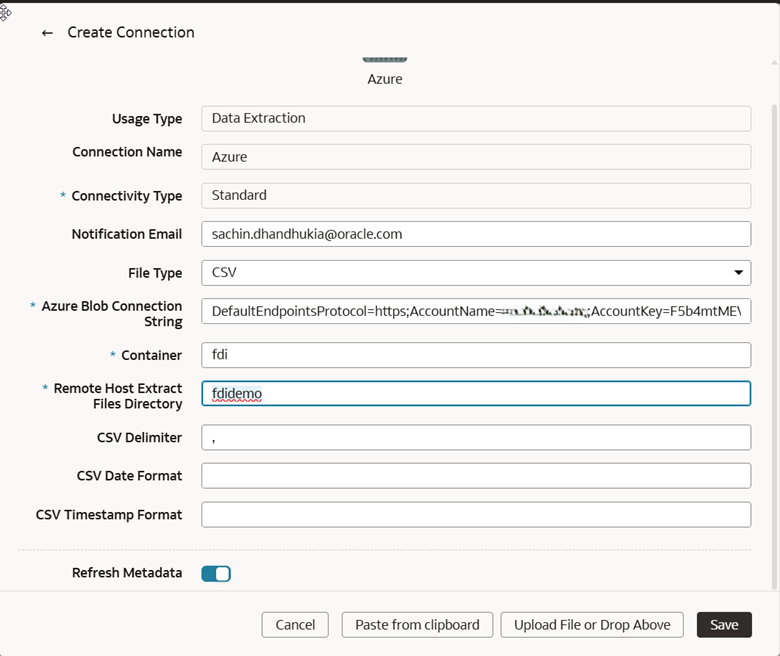Click the Connectivity Type label
The width and height of the screenshot is (780, 656).
pyautogui.click(x=127, y=196)
